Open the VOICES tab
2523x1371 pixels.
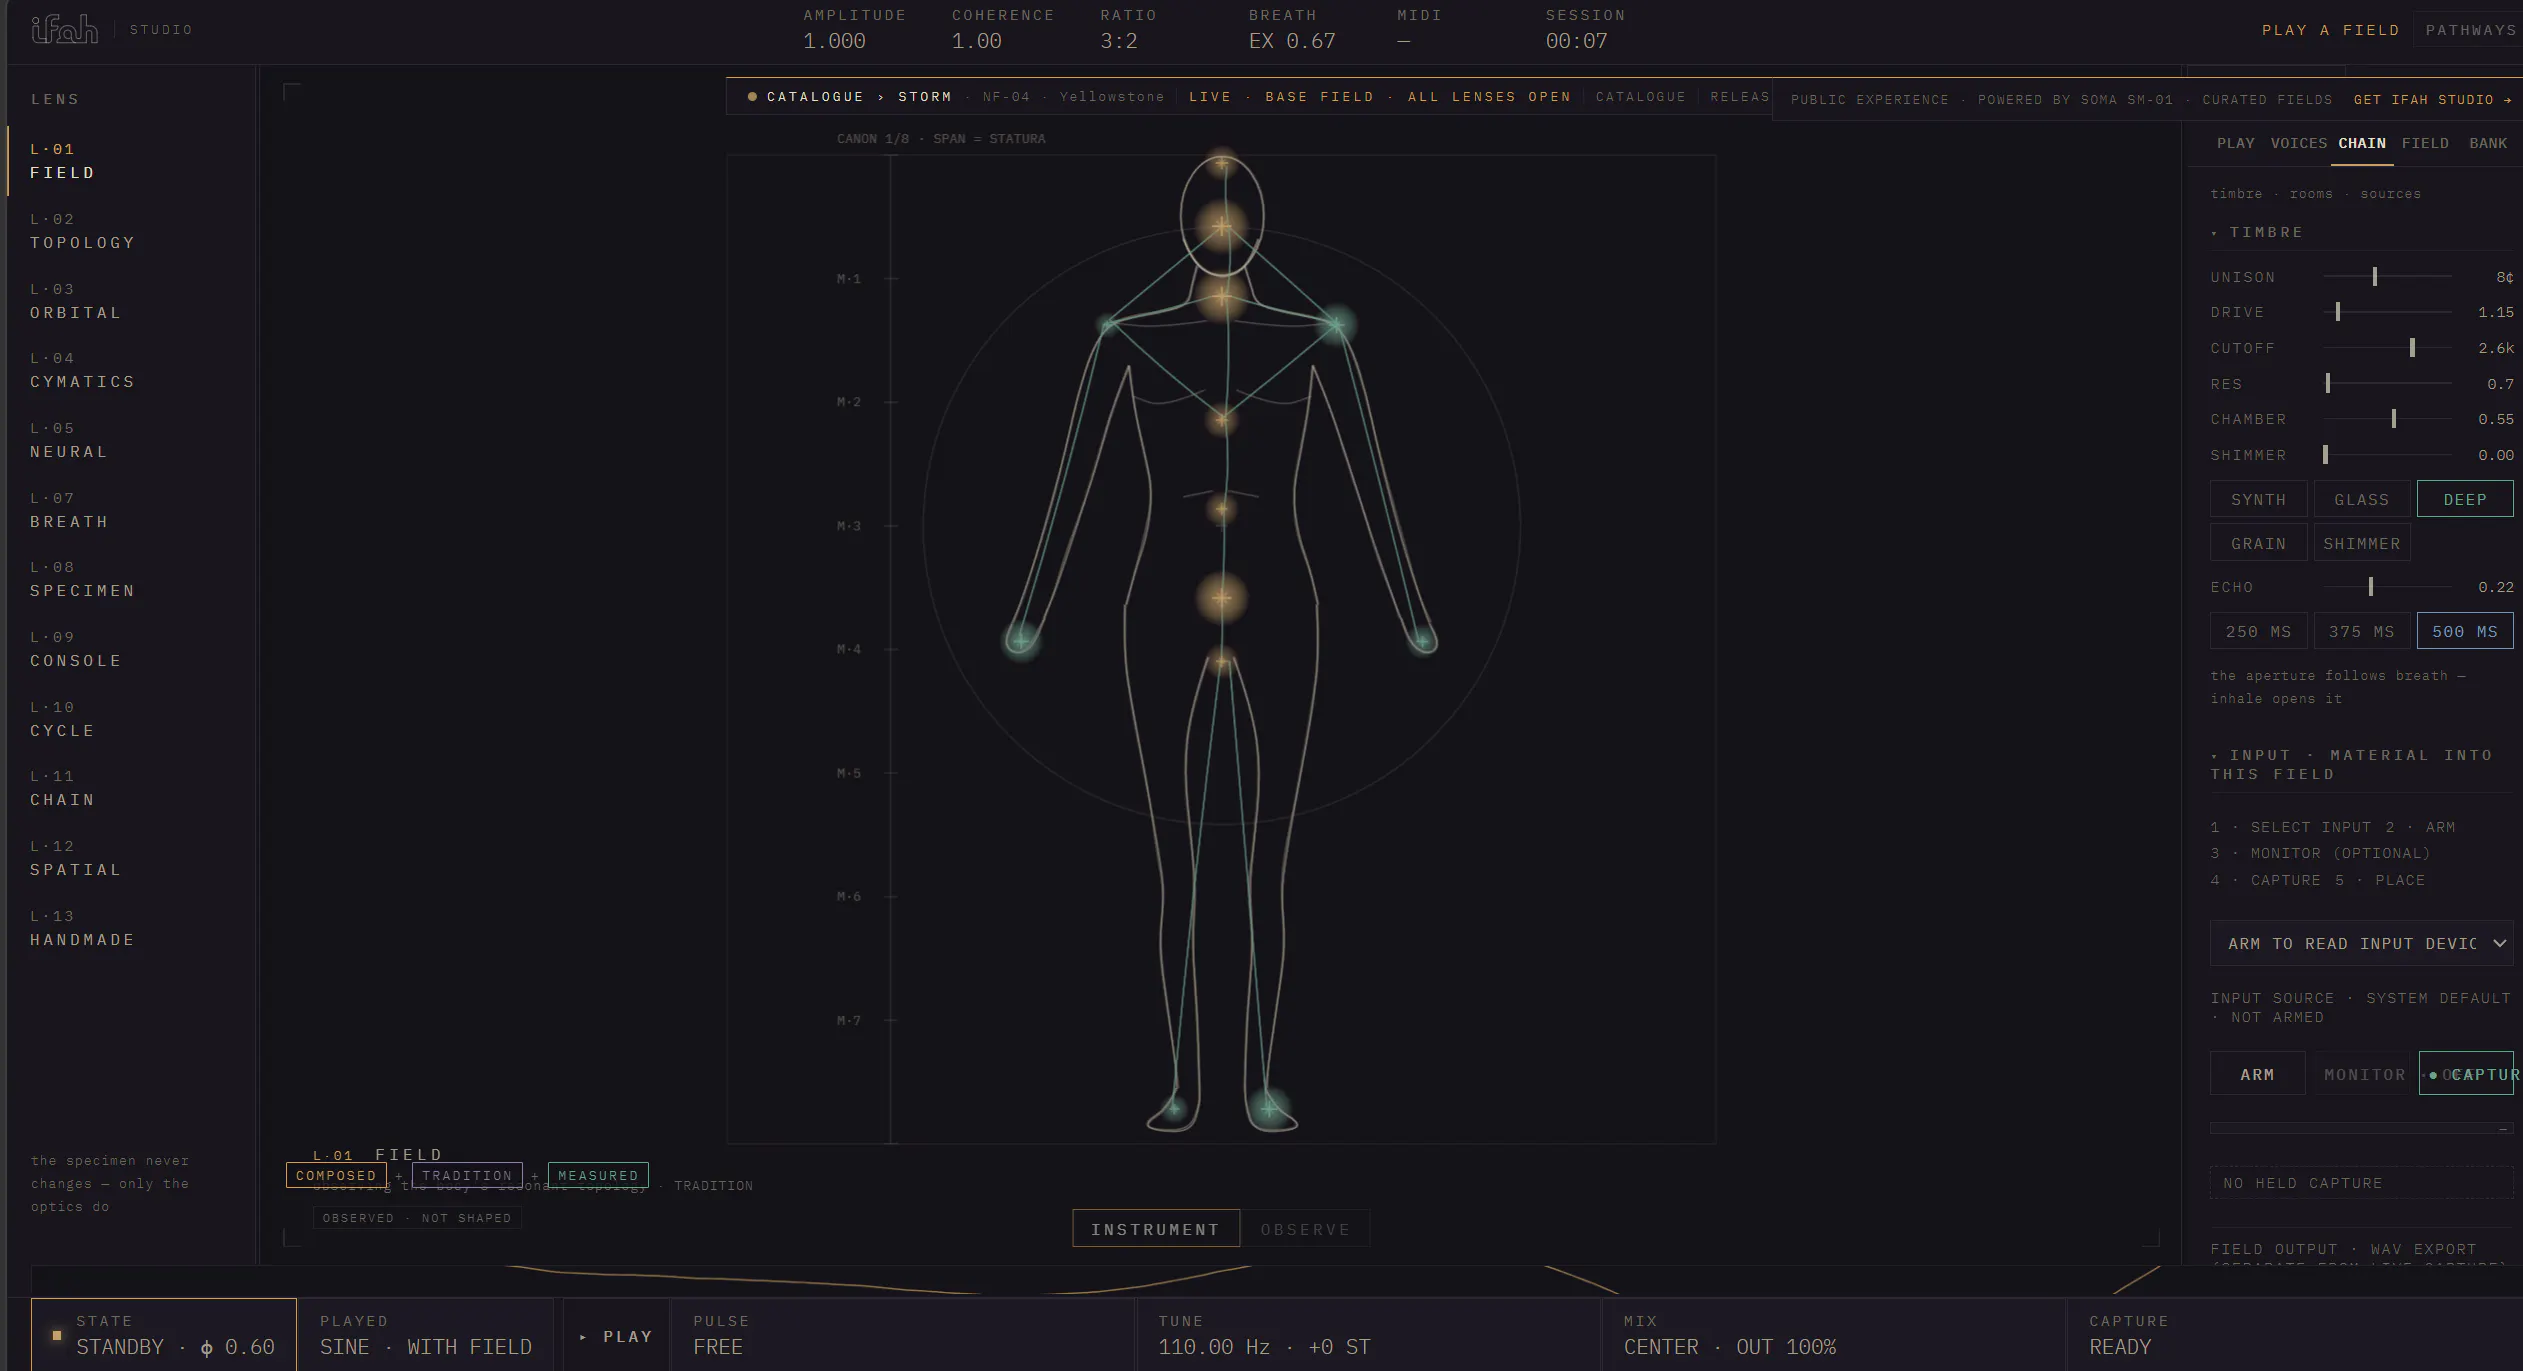2298,143
